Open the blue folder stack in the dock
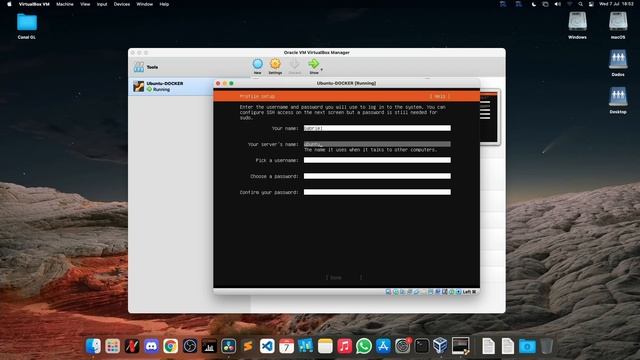 click(x=527, y=346)
